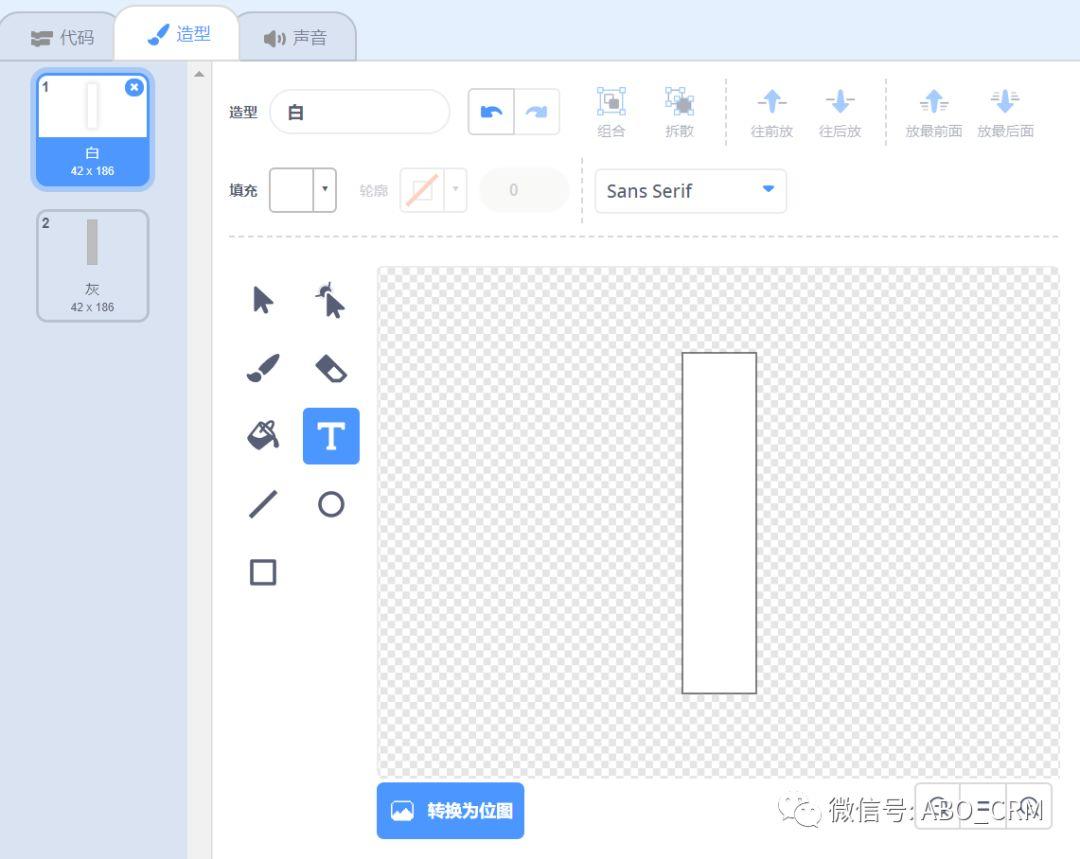
Task: Delete costume 1 with the x button
Action: click(x=134, y=87)
